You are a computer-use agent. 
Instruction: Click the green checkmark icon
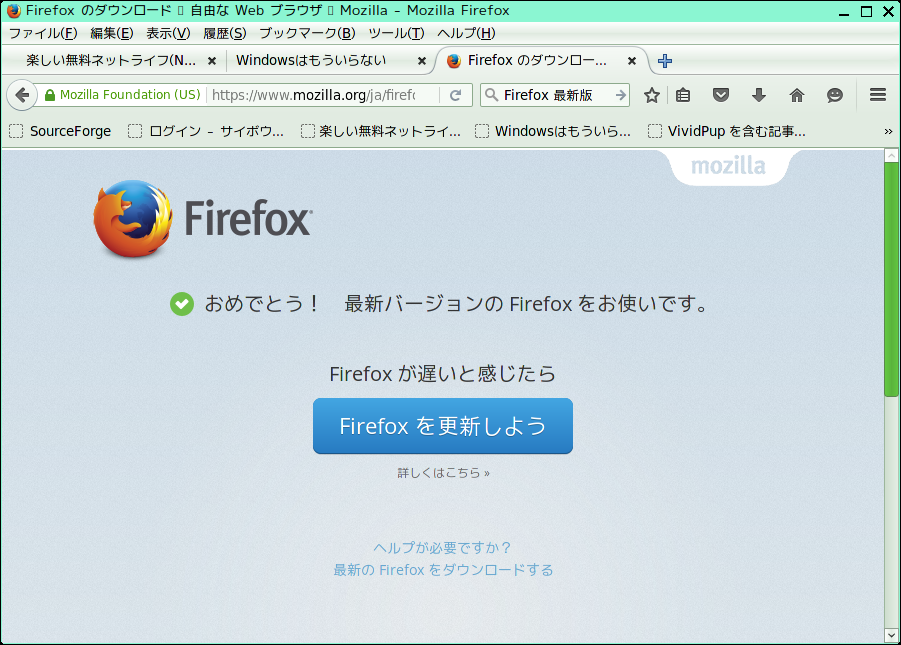(182, 304)
